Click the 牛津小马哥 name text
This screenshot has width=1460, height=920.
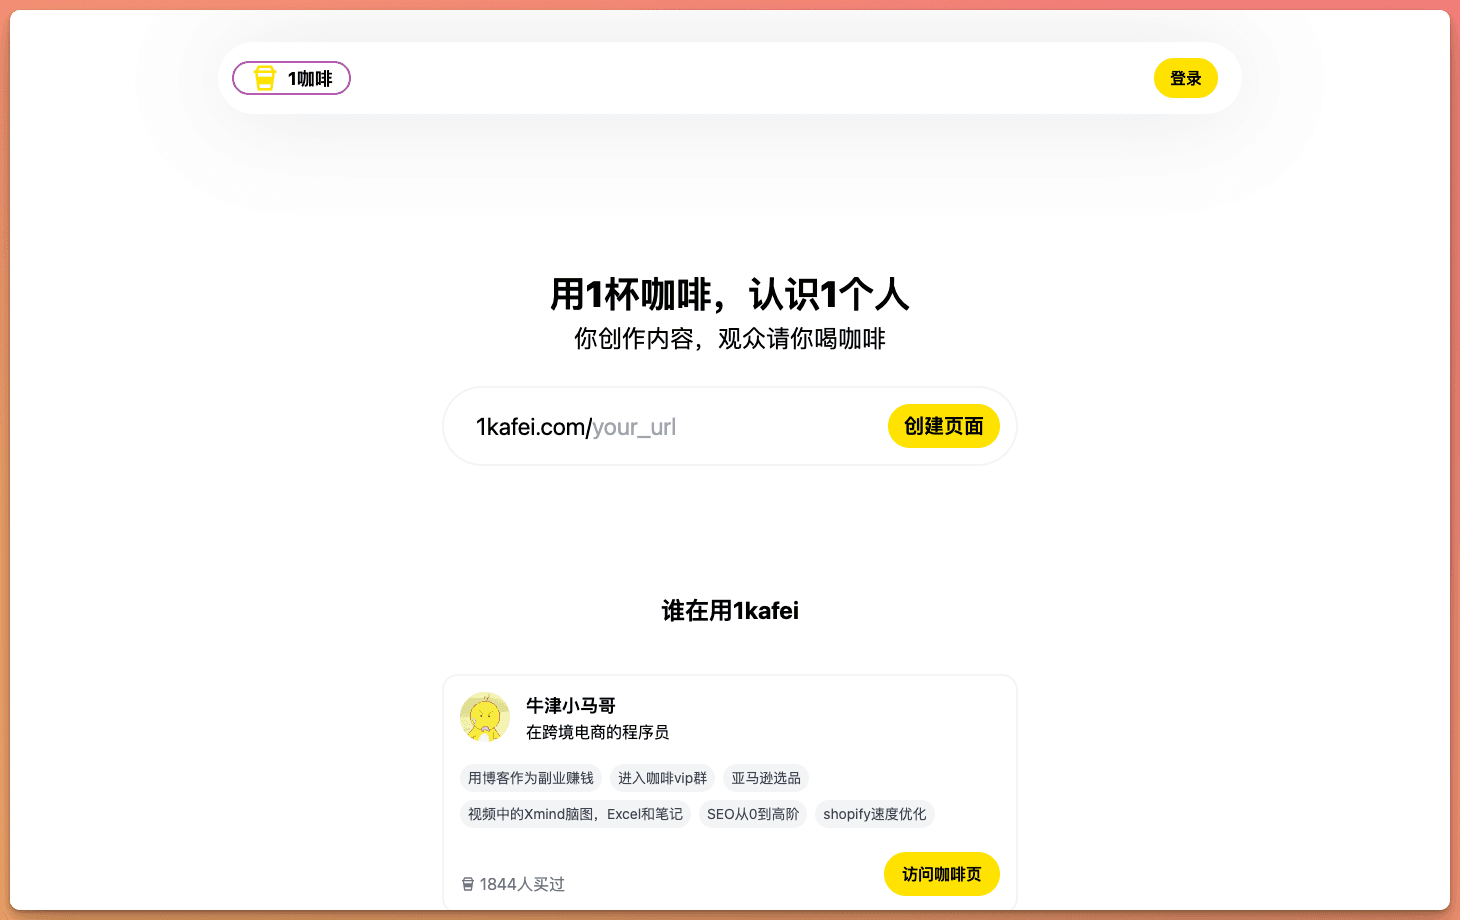[571, 706]
